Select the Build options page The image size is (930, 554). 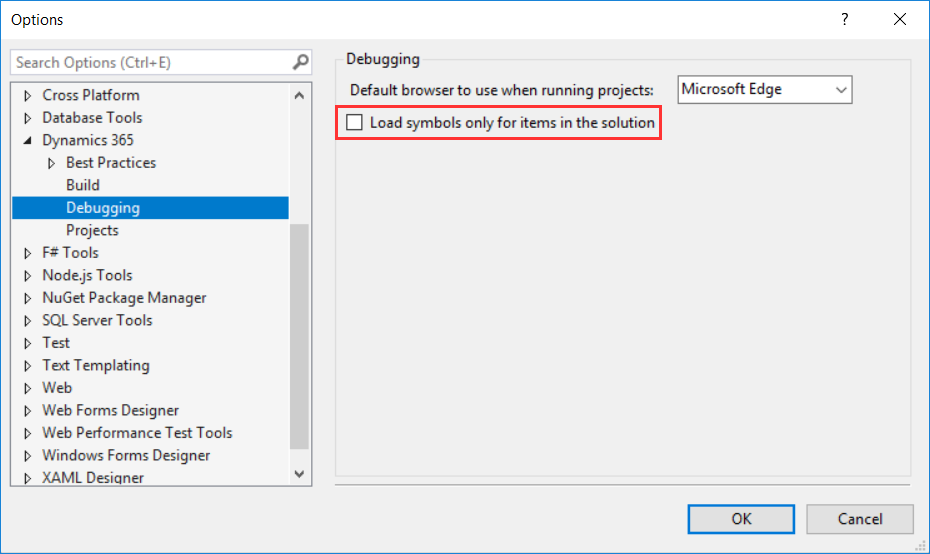point(83,185)
